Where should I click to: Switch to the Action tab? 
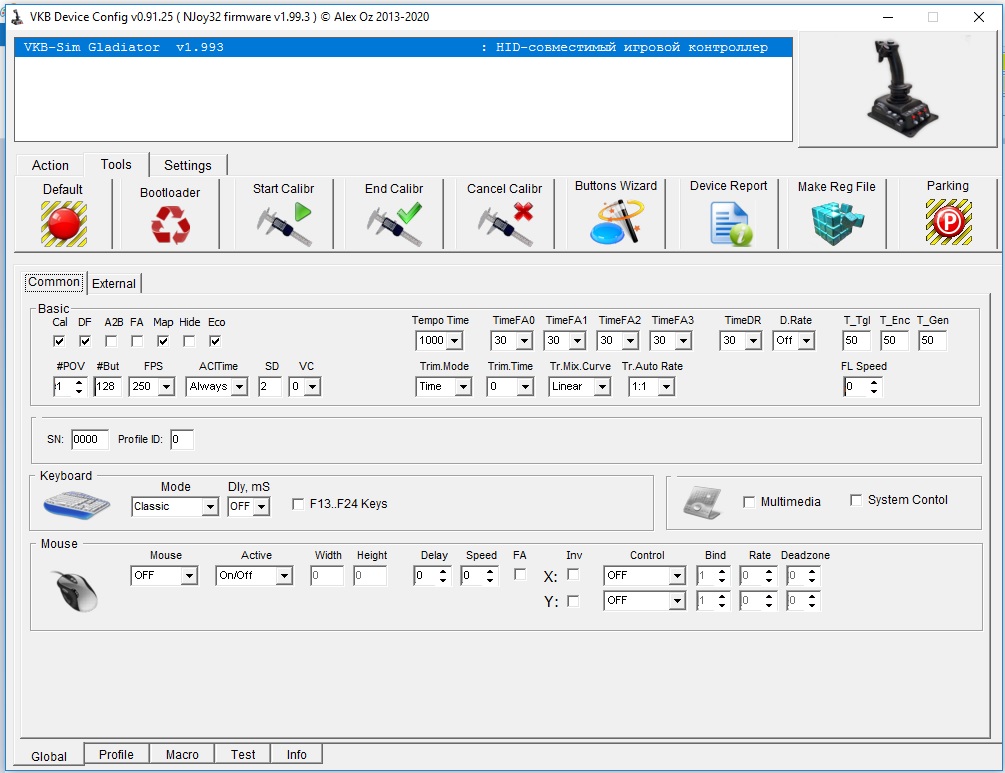pos(50,165)
